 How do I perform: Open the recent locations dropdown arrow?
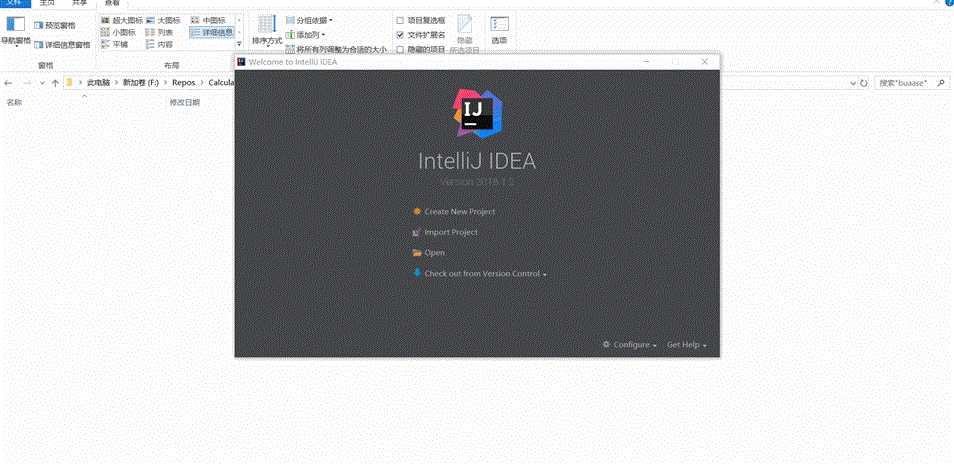pyautogui.click(x=42, y=83)
